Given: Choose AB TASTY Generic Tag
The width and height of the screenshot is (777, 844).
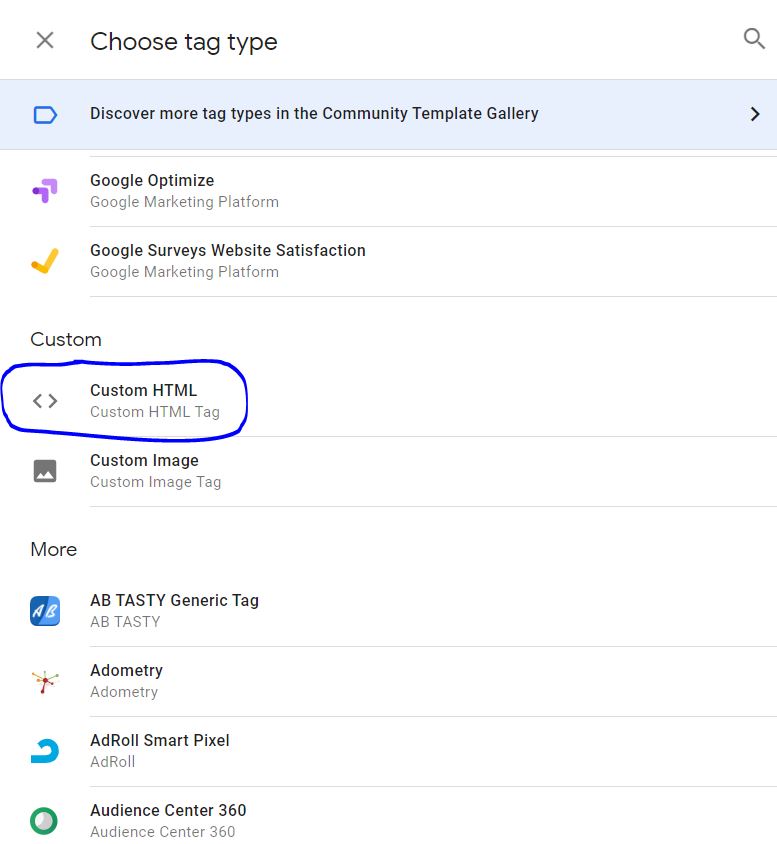Looking at the screenshot, I should (x=388, y=611).
